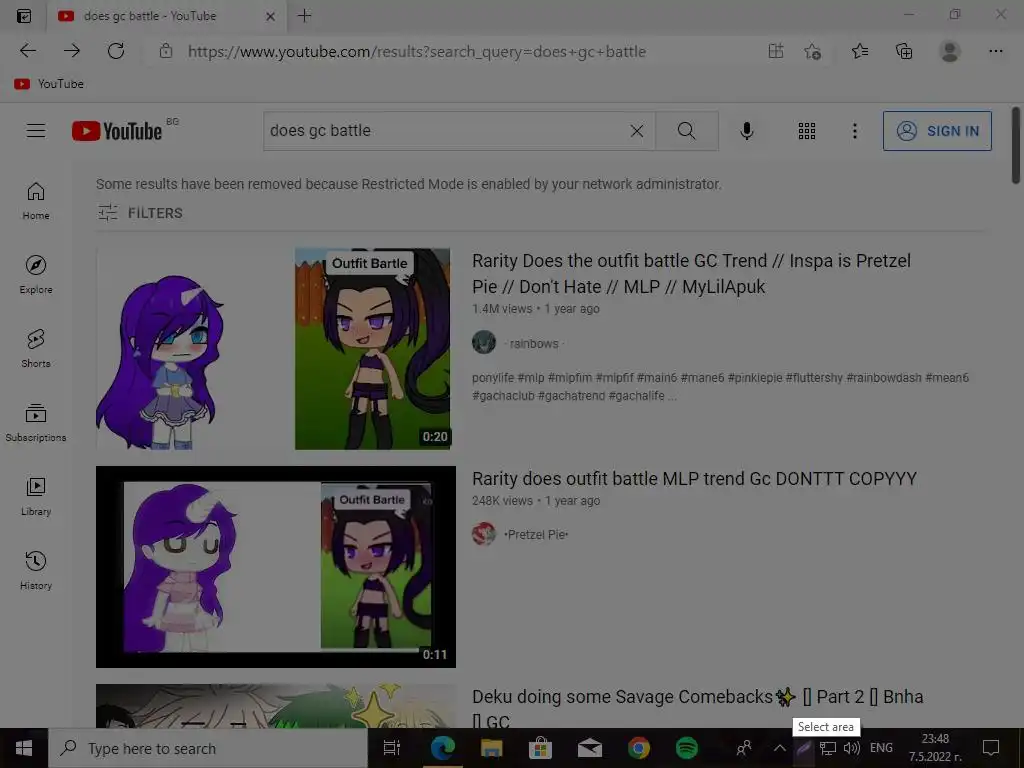Open Microsoft Edge from the taskbar

(443, 748)
